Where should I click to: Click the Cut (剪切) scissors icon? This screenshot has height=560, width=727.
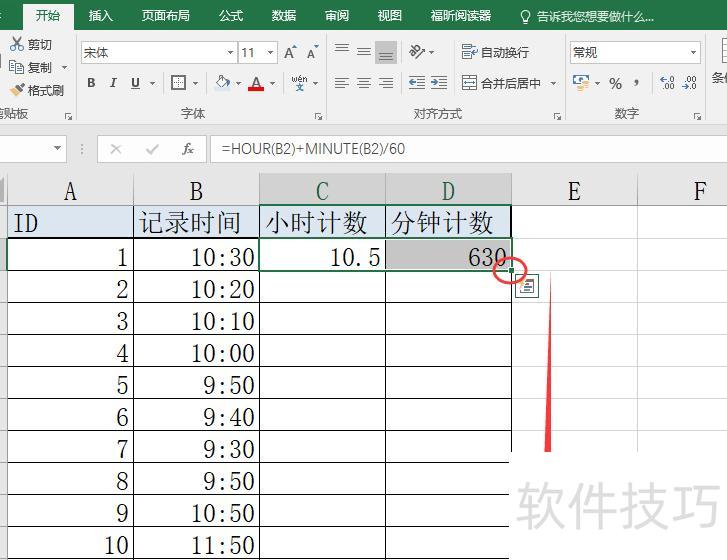tap(17, 44)
